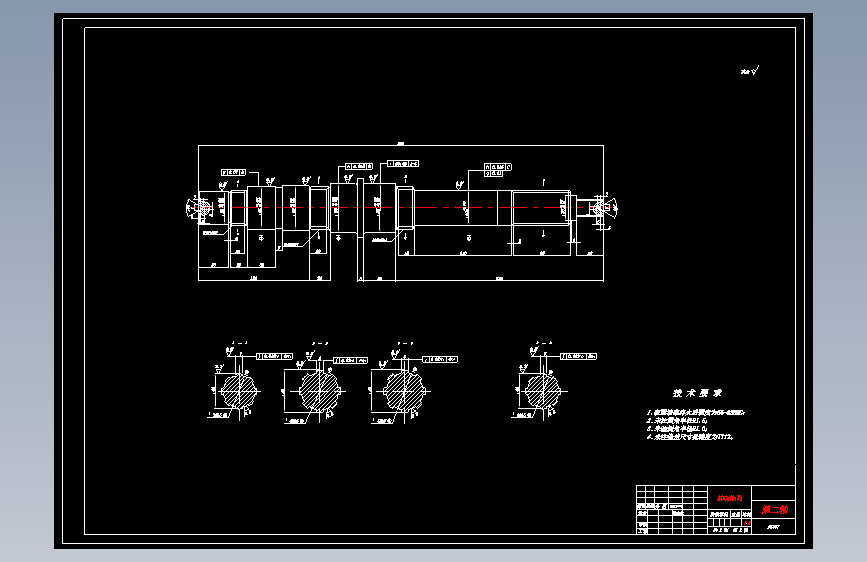Pick the red material label in title block
The image size is (867, 562).
(729, 498)
